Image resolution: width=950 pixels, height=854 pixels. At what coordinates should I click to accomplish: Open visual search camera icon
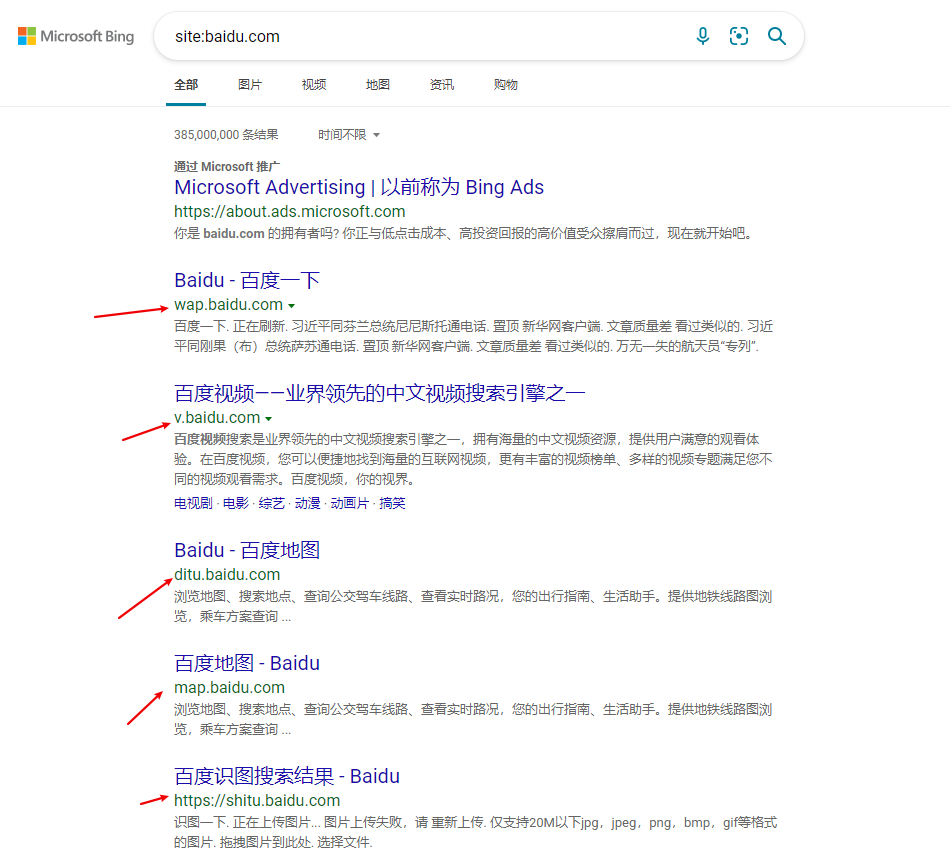click(x=739, y=37)
